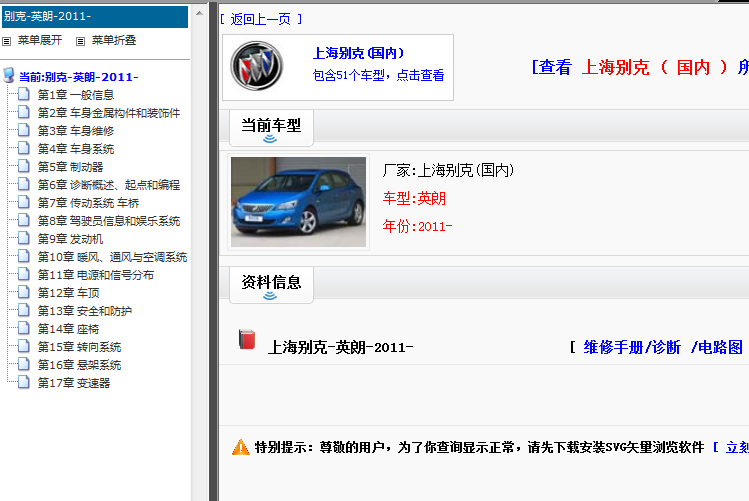Click the page icon beside 第9章 发动机
Image resolution: width=749 pixels, height=501 pixels.
(23, 238)
